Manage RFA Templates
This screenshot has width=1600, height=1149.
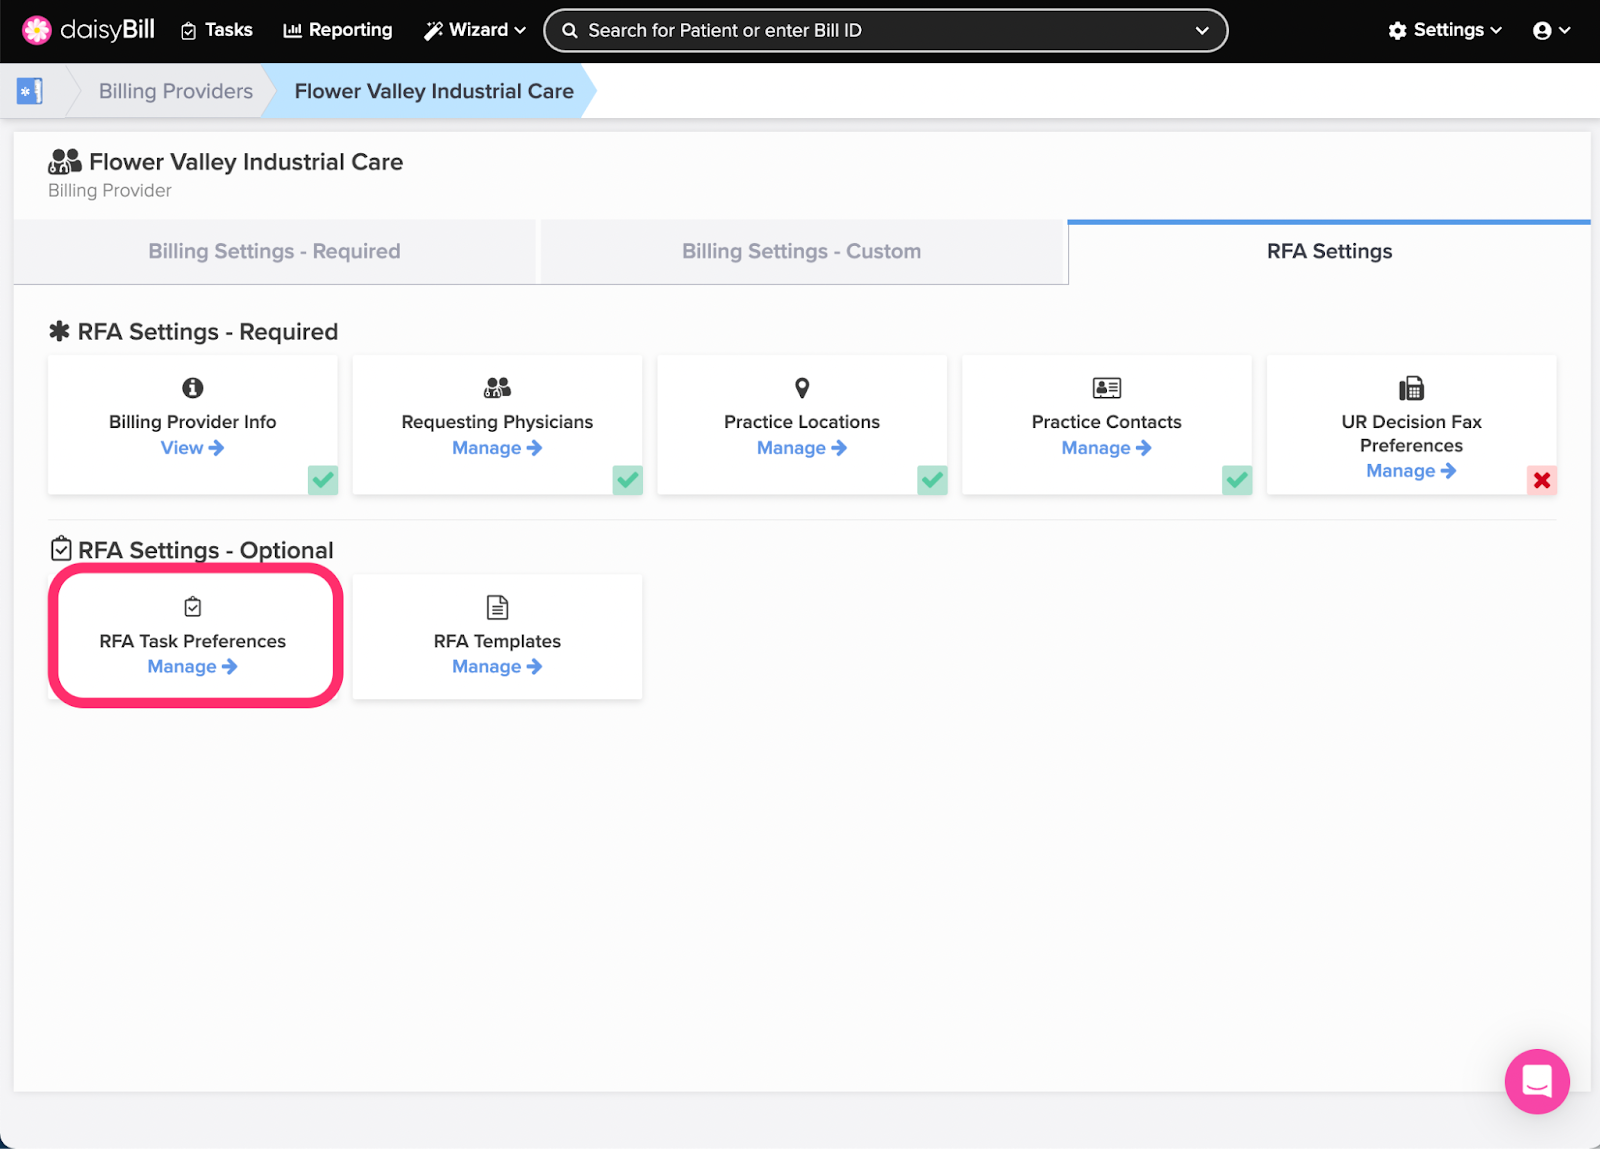497,667
